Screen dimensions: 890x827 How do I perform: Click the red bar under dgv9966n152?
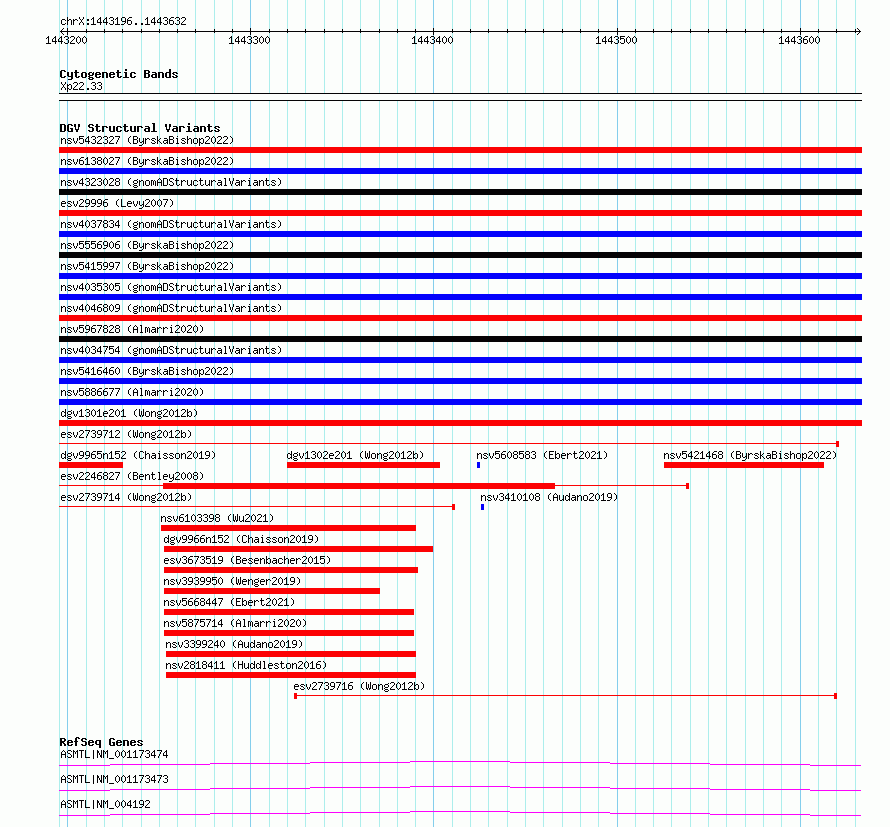(299, 549)
